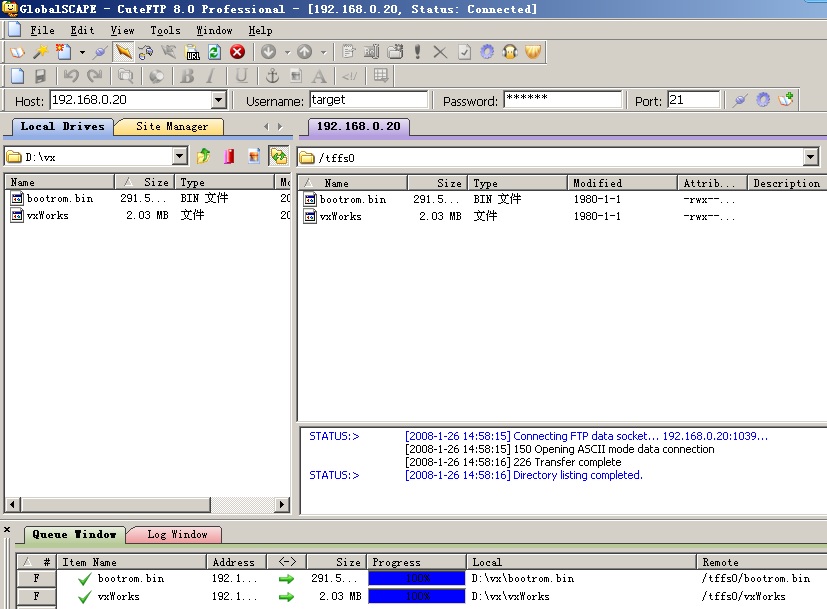
Task: Click the Insert Table grid icon
Action: tap(380, 76)
